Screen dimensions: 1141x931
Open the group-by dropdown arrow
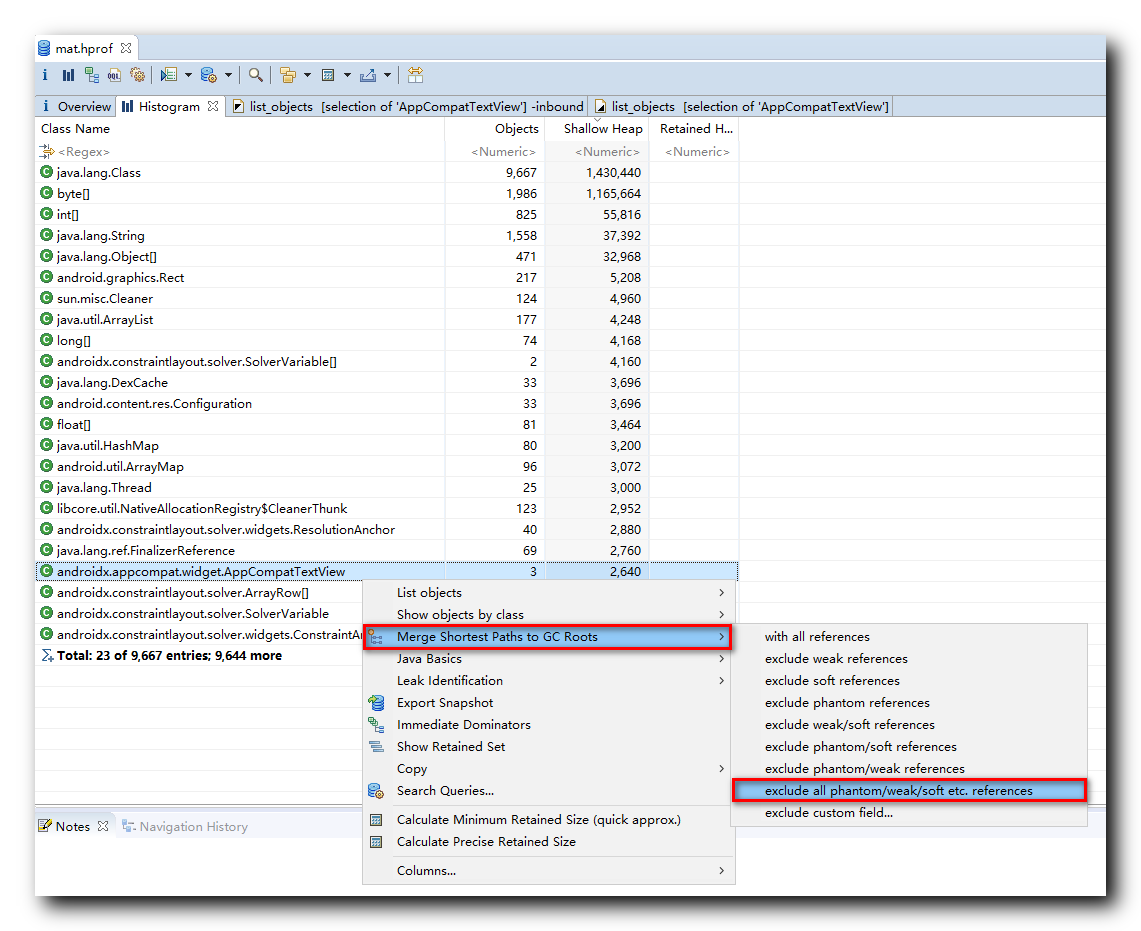coord(308,75)
